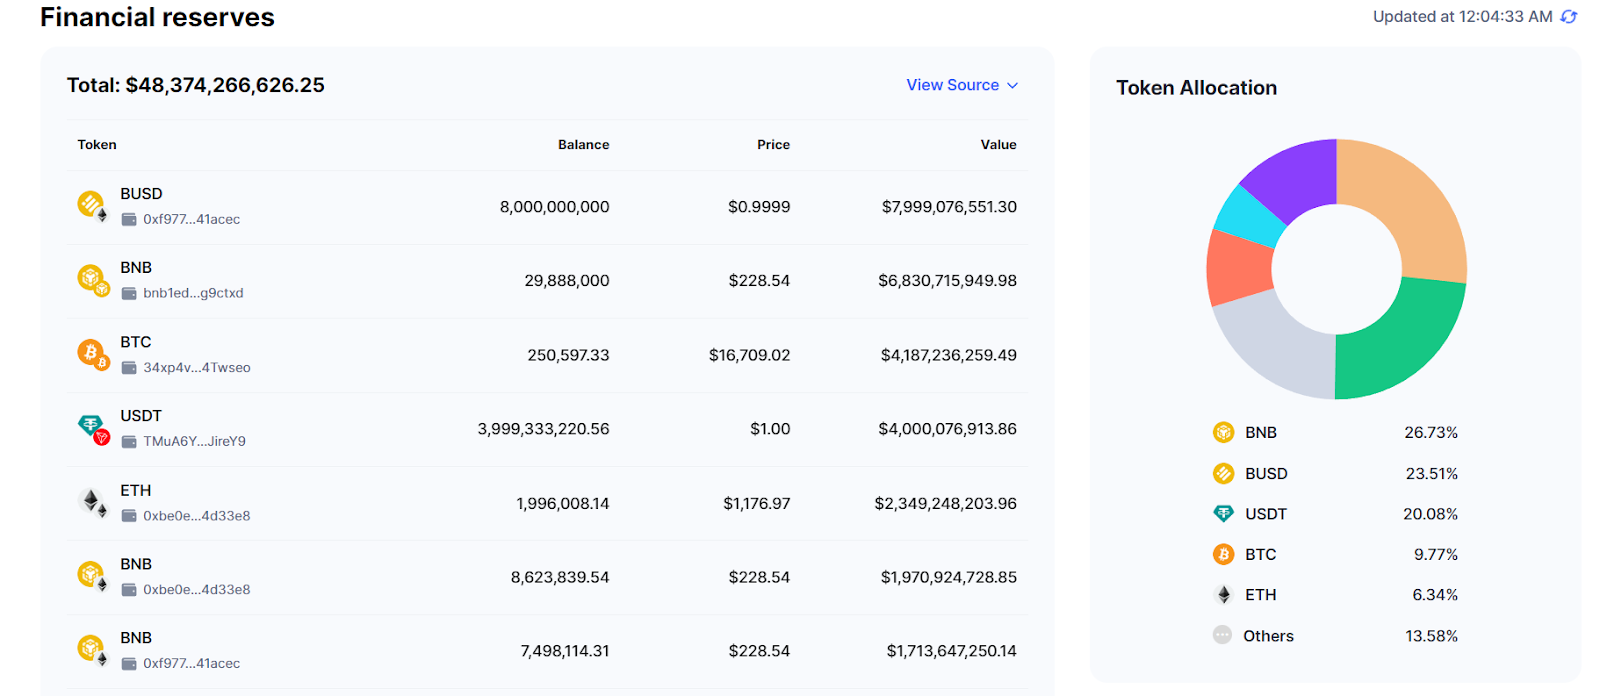Screen dimensions: 1600x696
Task: Click the USDT token icon in the table
Action: pyautogui.click(x=91, y=427)
